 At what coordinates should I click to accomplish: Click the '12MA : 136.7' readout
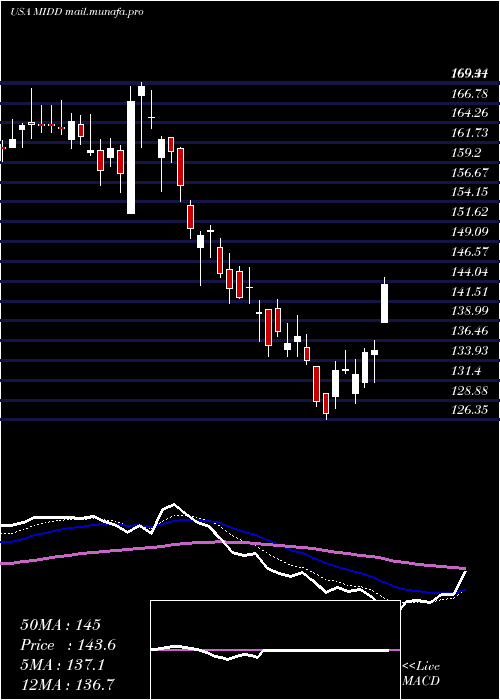tap(67, 684)
